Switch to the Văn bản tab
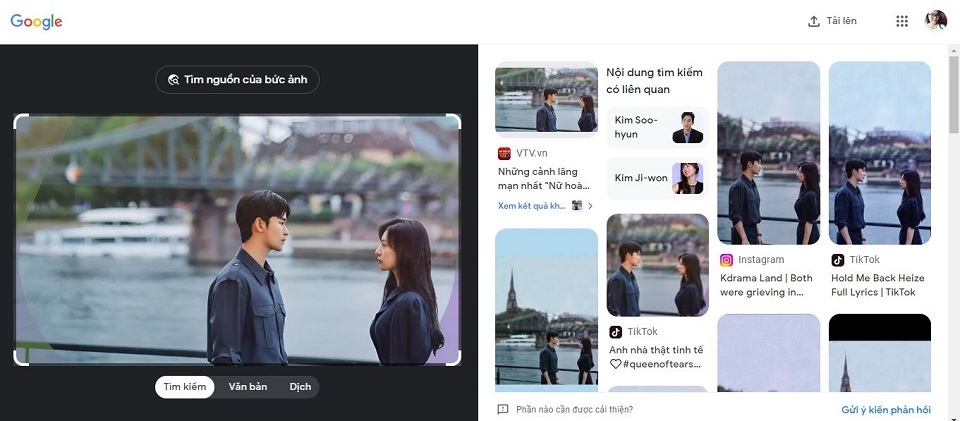The image size is (960, 421). point(247,387)
